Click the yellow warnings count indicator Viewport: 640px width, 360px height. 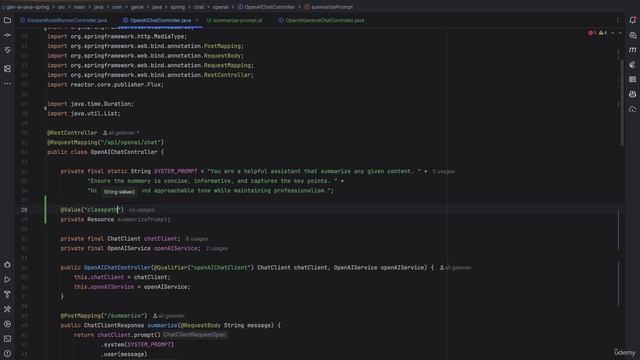pyautogui.click(x=603, y=33)
